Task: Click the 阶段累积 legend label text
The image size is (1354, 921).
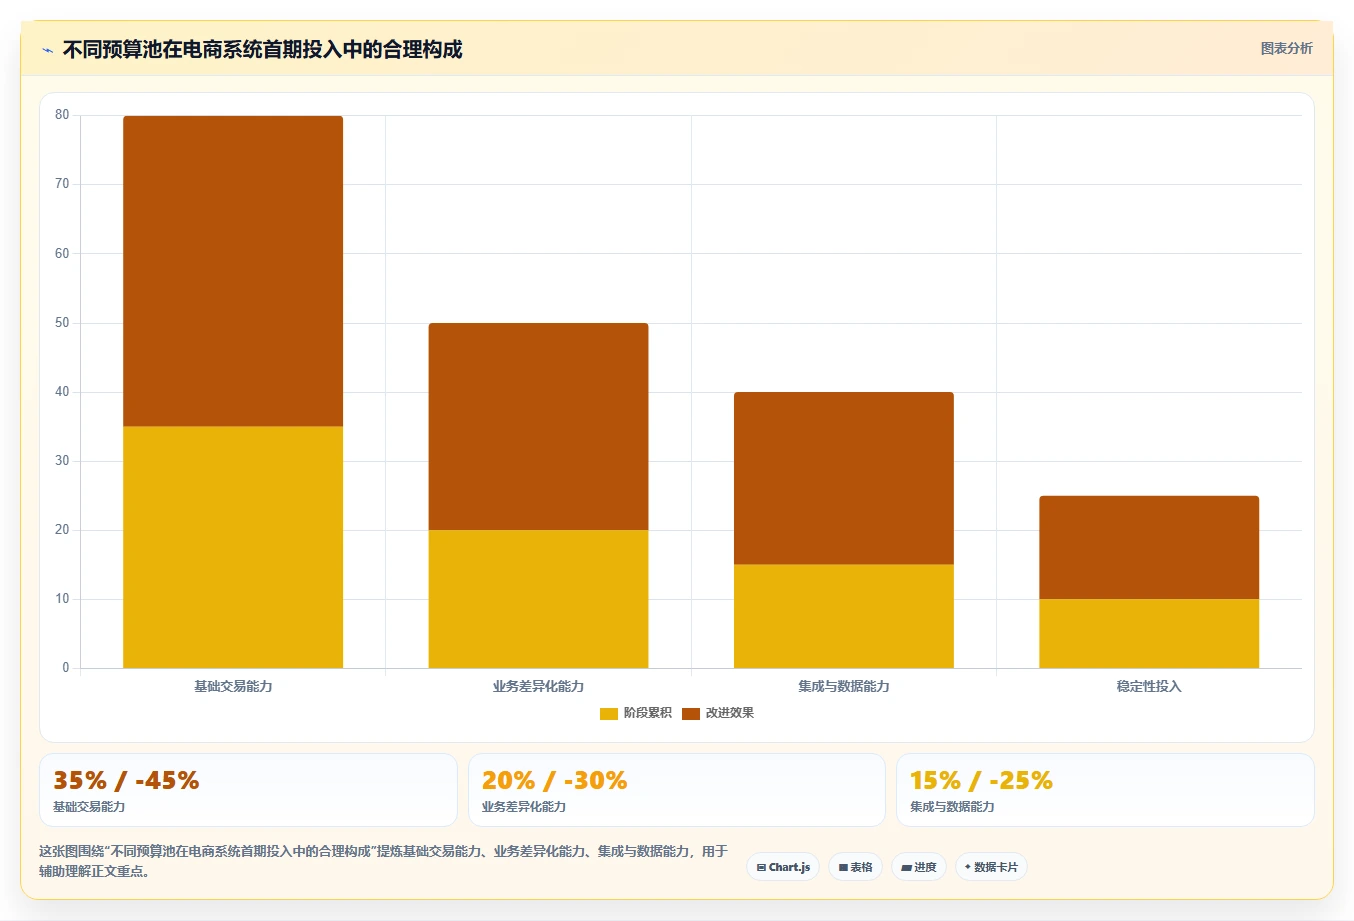Action: [x=647, y=713]
